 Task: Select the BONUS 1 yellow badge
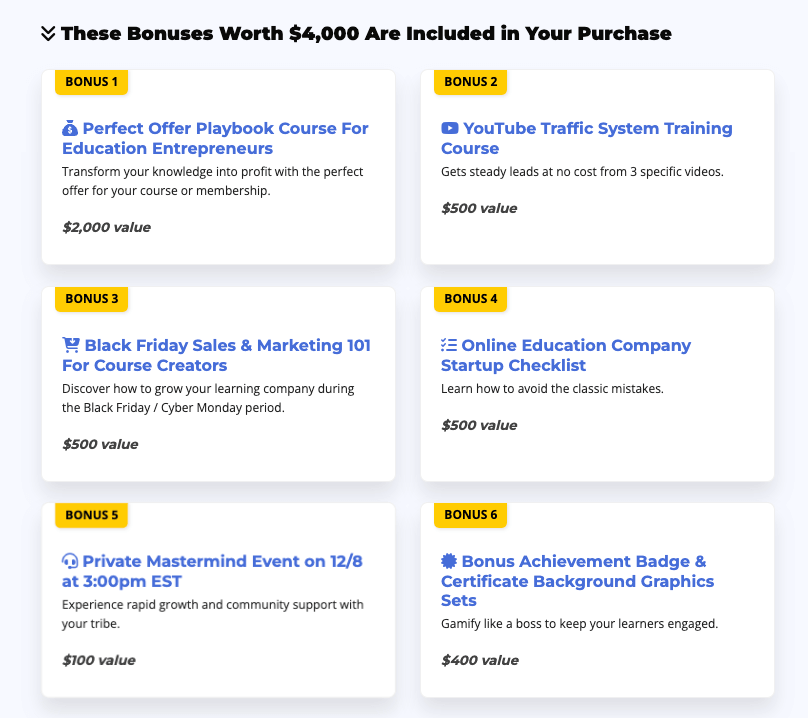pyautogui.click(x=91, y=82)
